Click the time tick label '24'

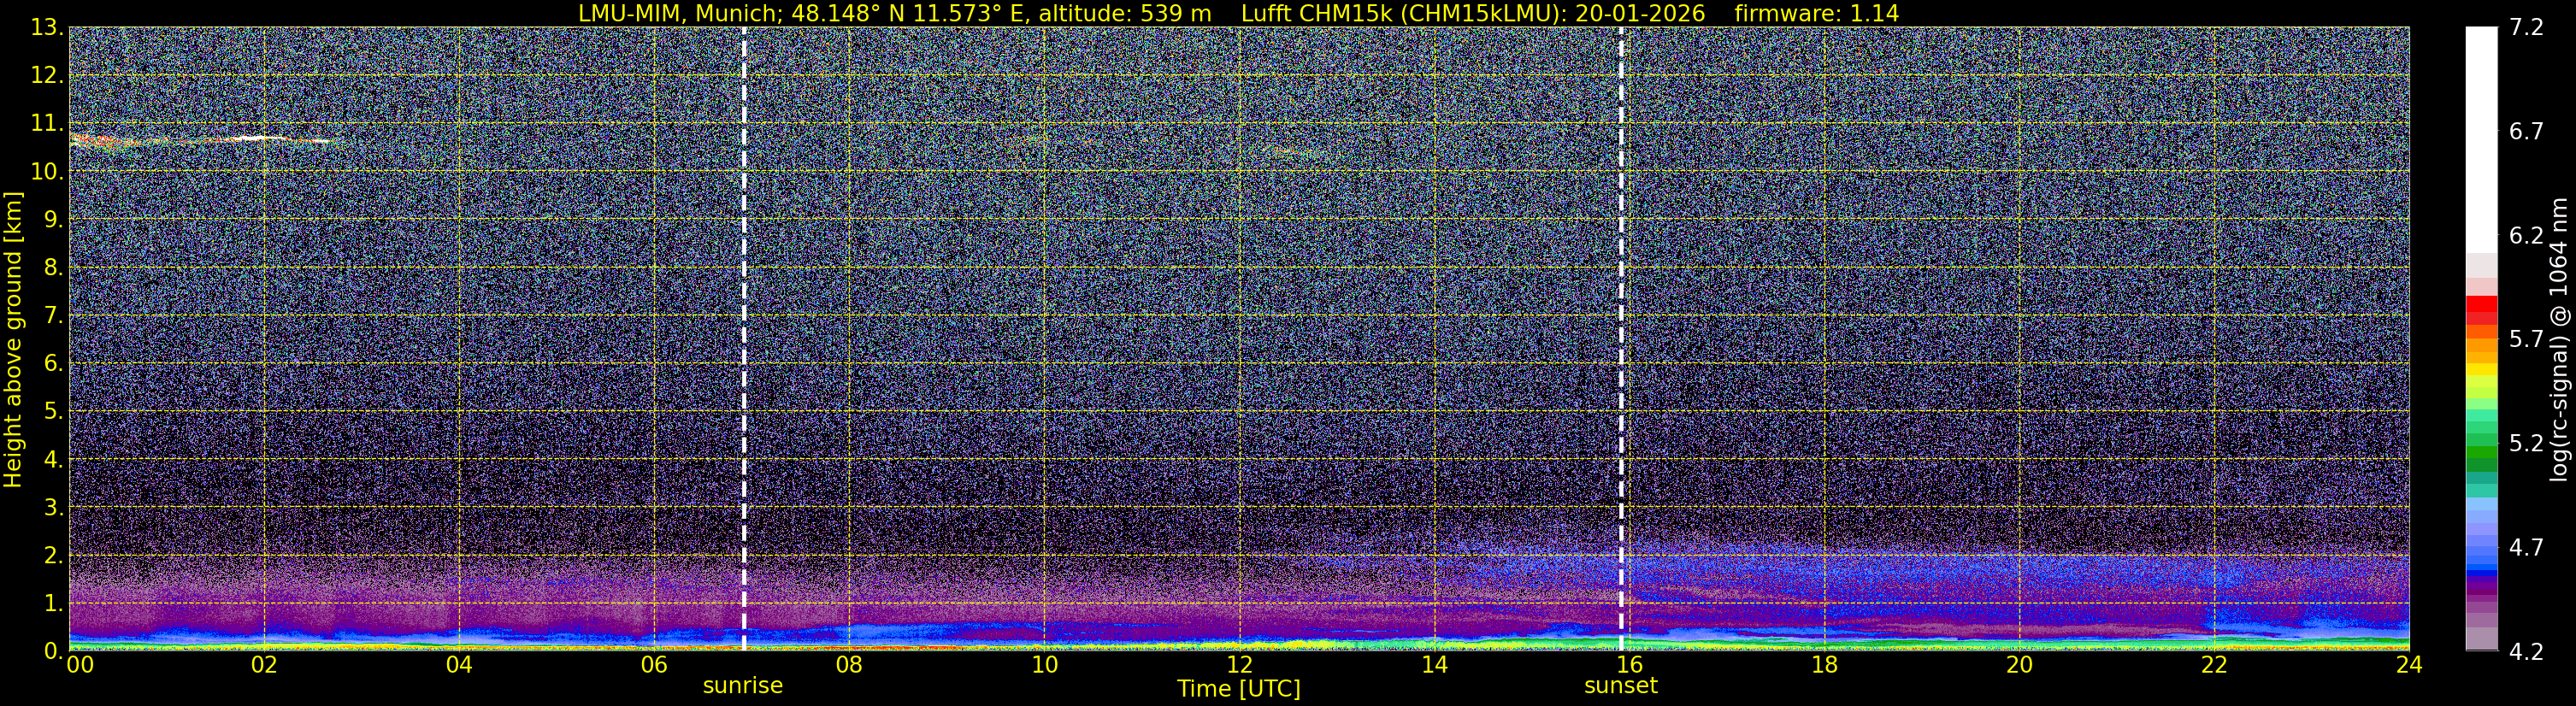pos(2409,665)
